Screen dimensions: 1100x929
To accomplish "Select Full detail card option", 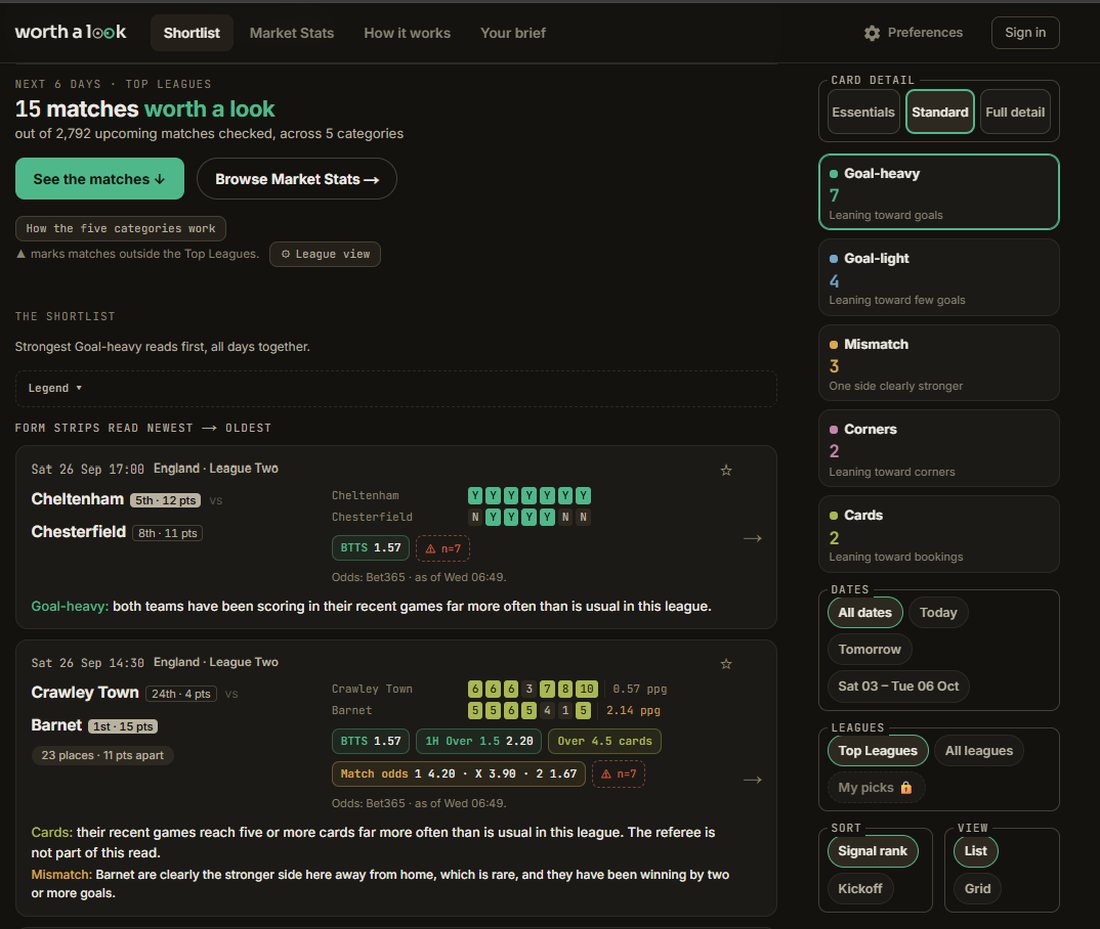I will [x=1014, y=112].
